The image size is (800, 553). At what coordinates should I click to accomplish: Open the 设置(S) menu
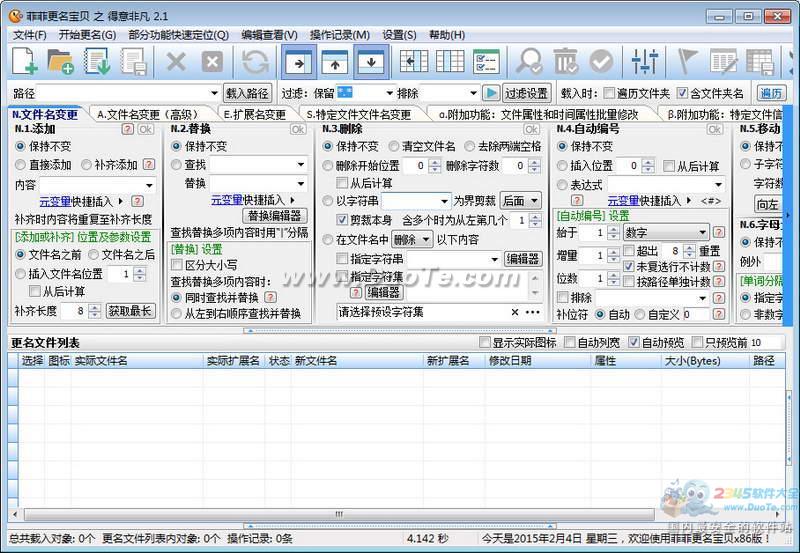click(398, 34)
